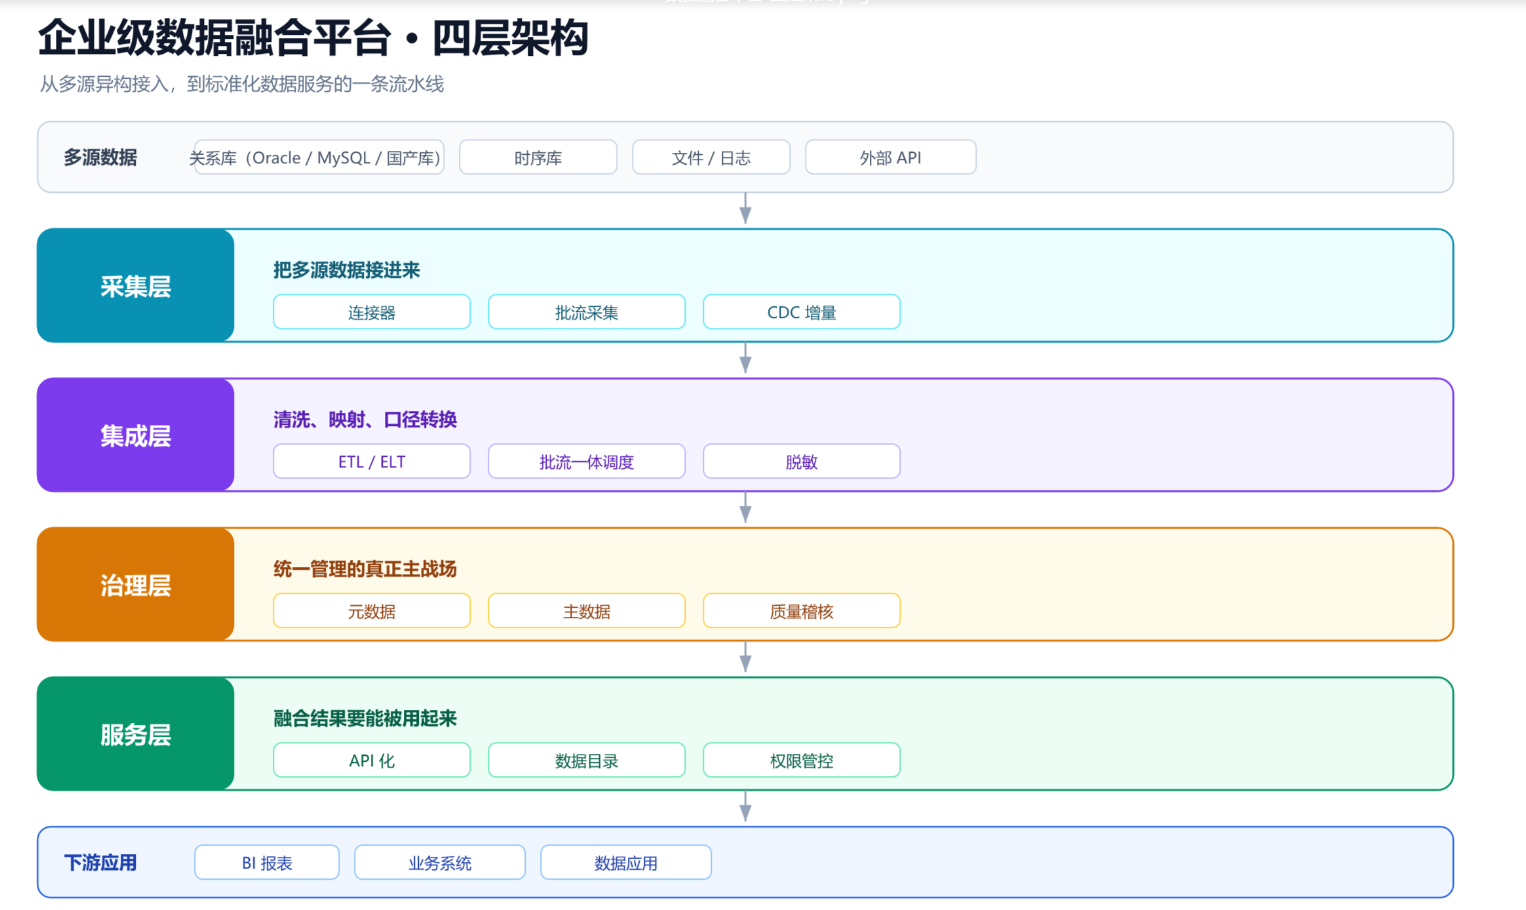
Task: Click the heading 把多源数据接进来
Action: pyautogui.click(x=347, y=270)
